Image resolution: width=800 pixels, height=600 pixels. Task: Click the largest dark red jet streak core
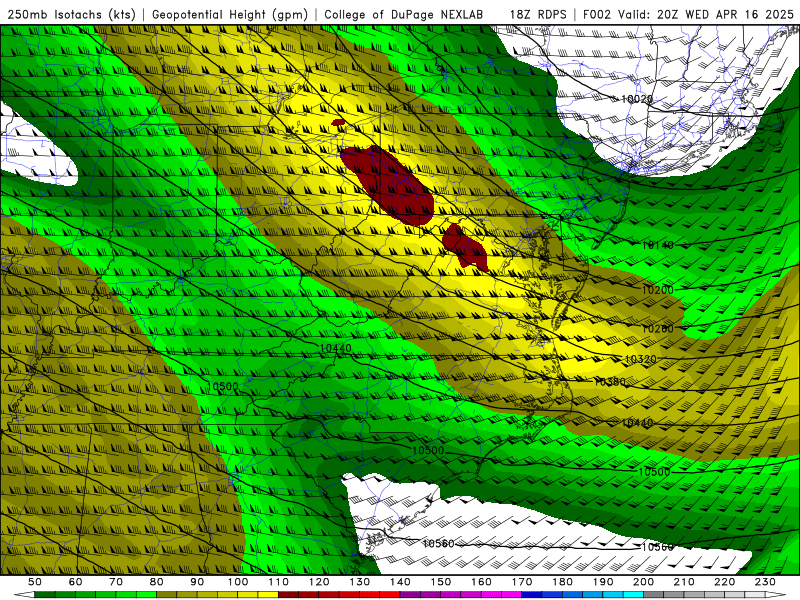(389, 185)
